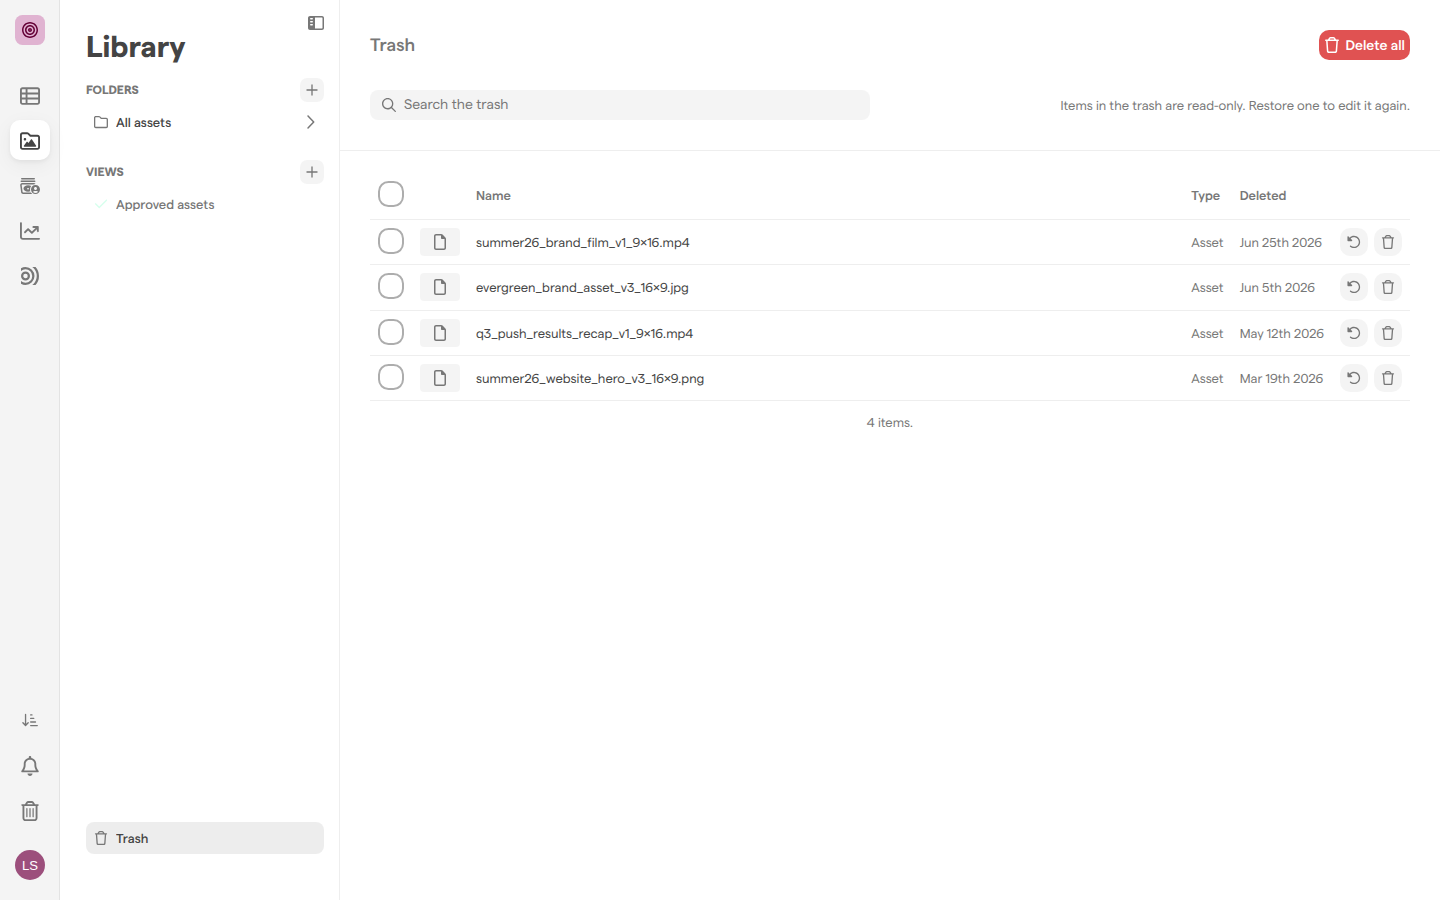Toggle the select-all checkbox in header
1440x900 pixels.
coord(391,194)
